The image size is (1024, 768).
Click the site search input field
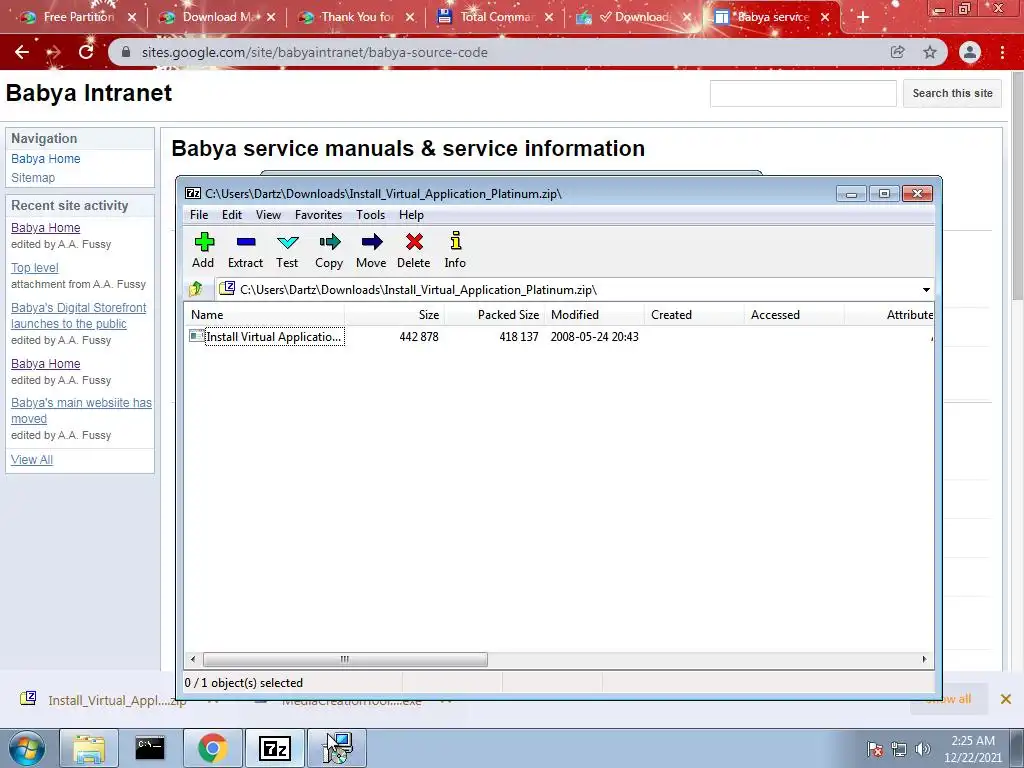[x=803, y=93]
